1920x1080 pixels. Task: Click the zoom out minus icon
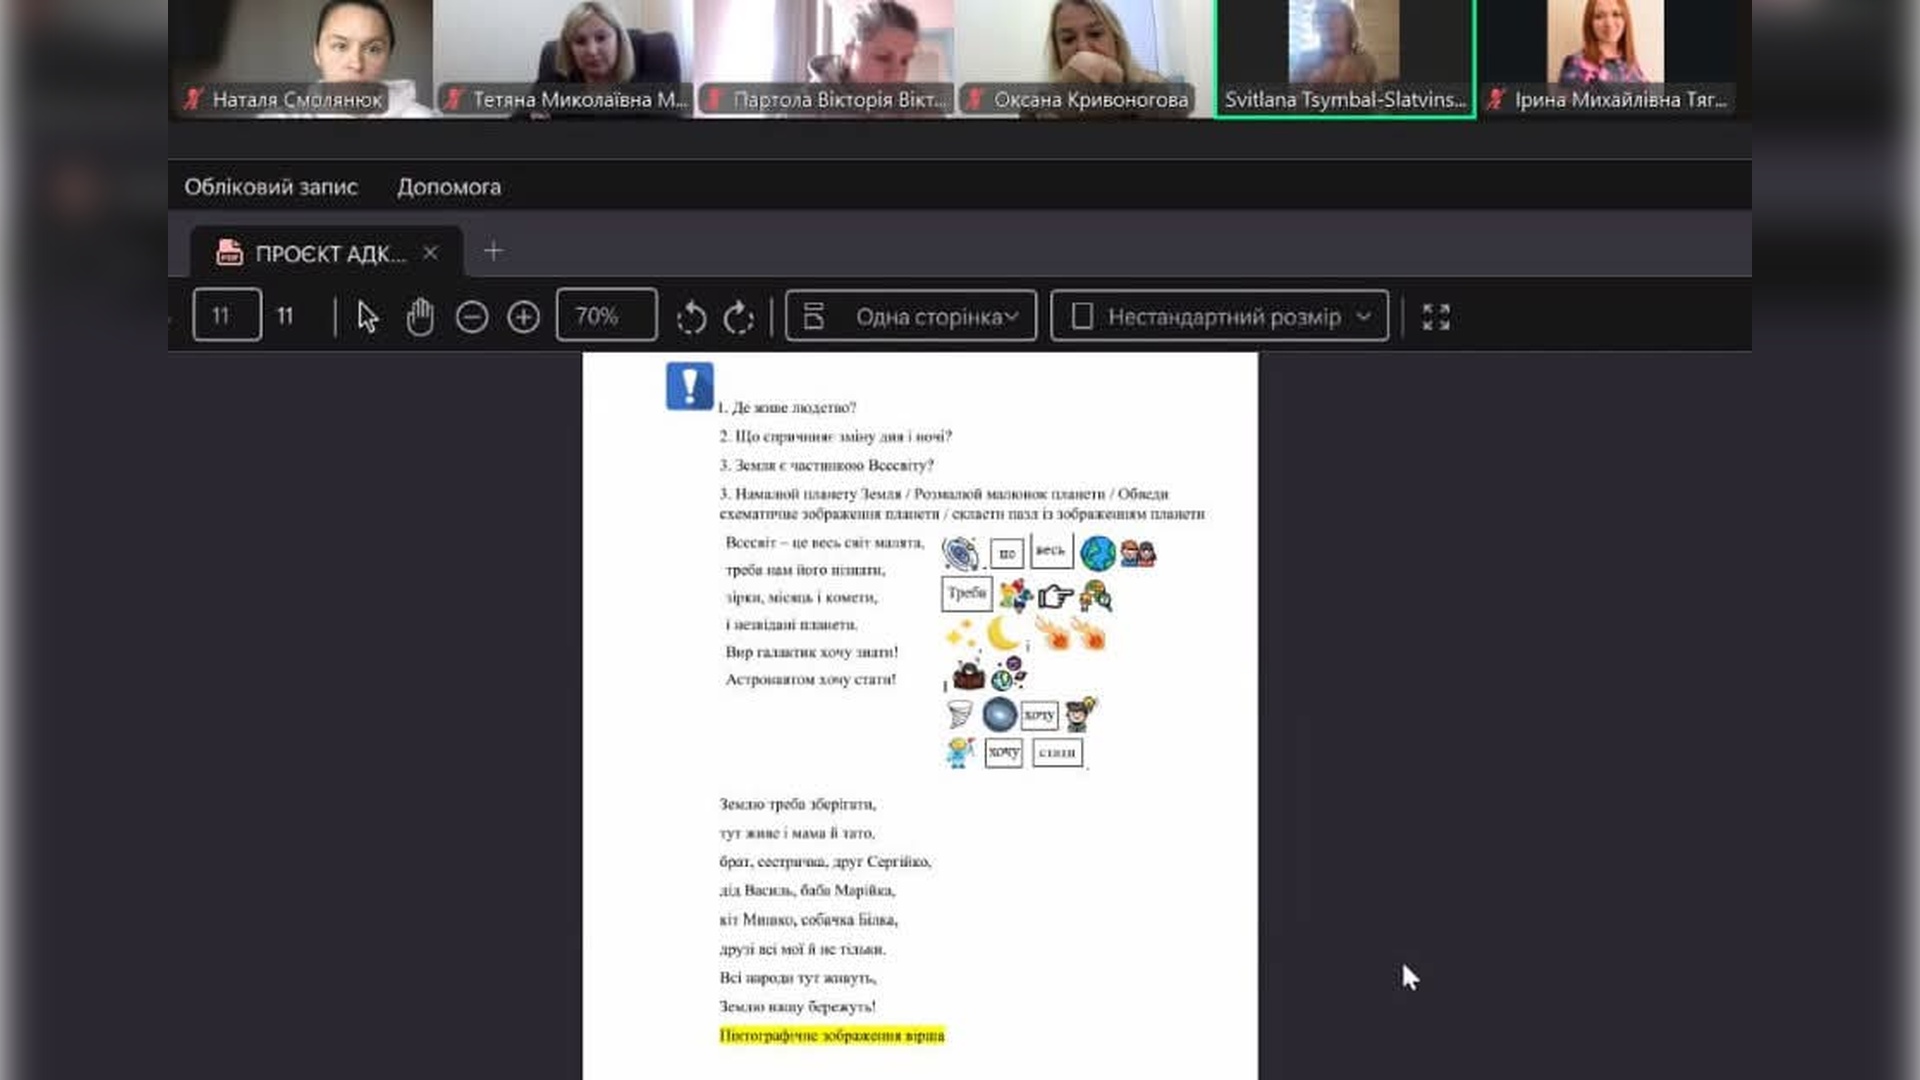click(472, 317)
